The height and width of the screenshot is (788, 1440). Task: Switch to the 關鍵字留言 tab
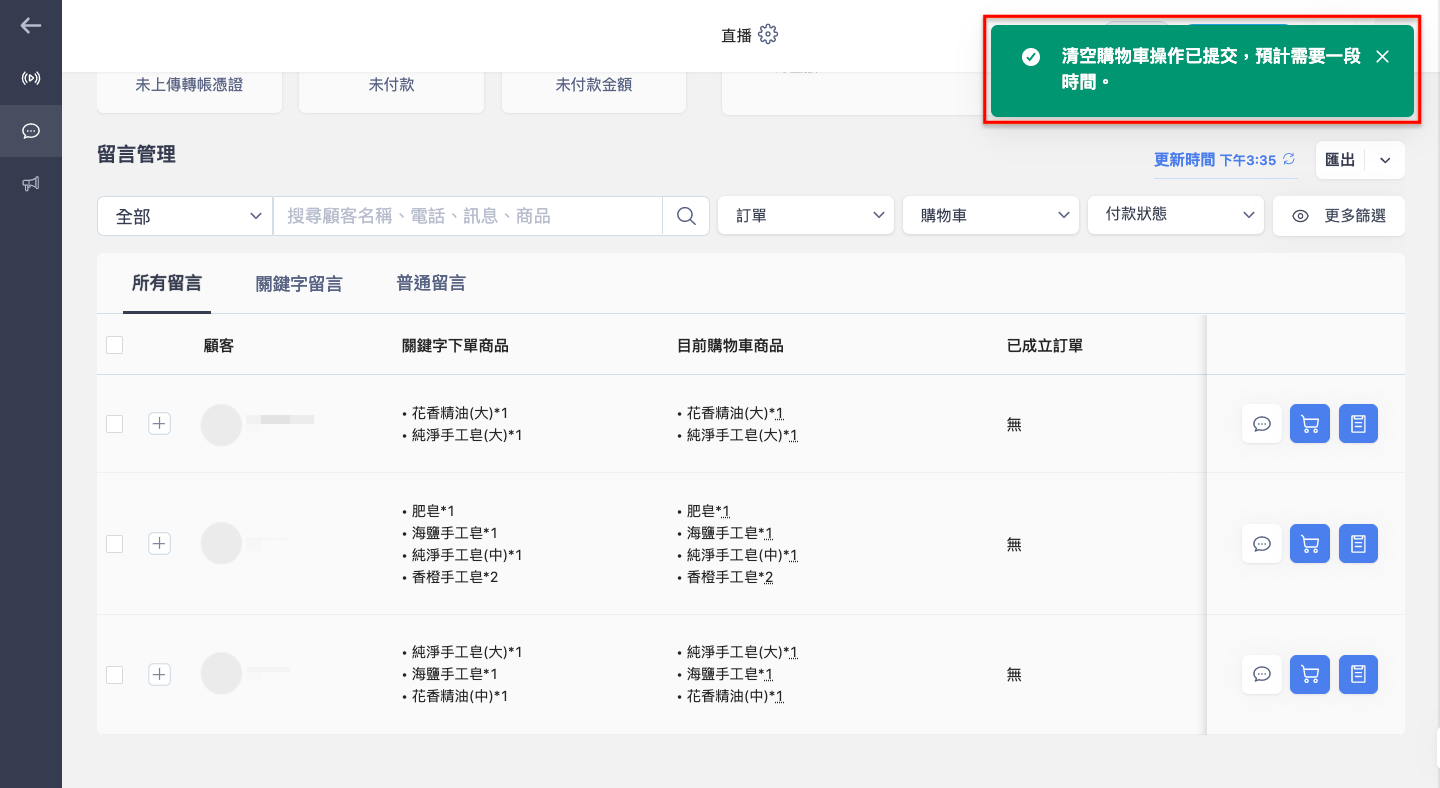[299, 284]
